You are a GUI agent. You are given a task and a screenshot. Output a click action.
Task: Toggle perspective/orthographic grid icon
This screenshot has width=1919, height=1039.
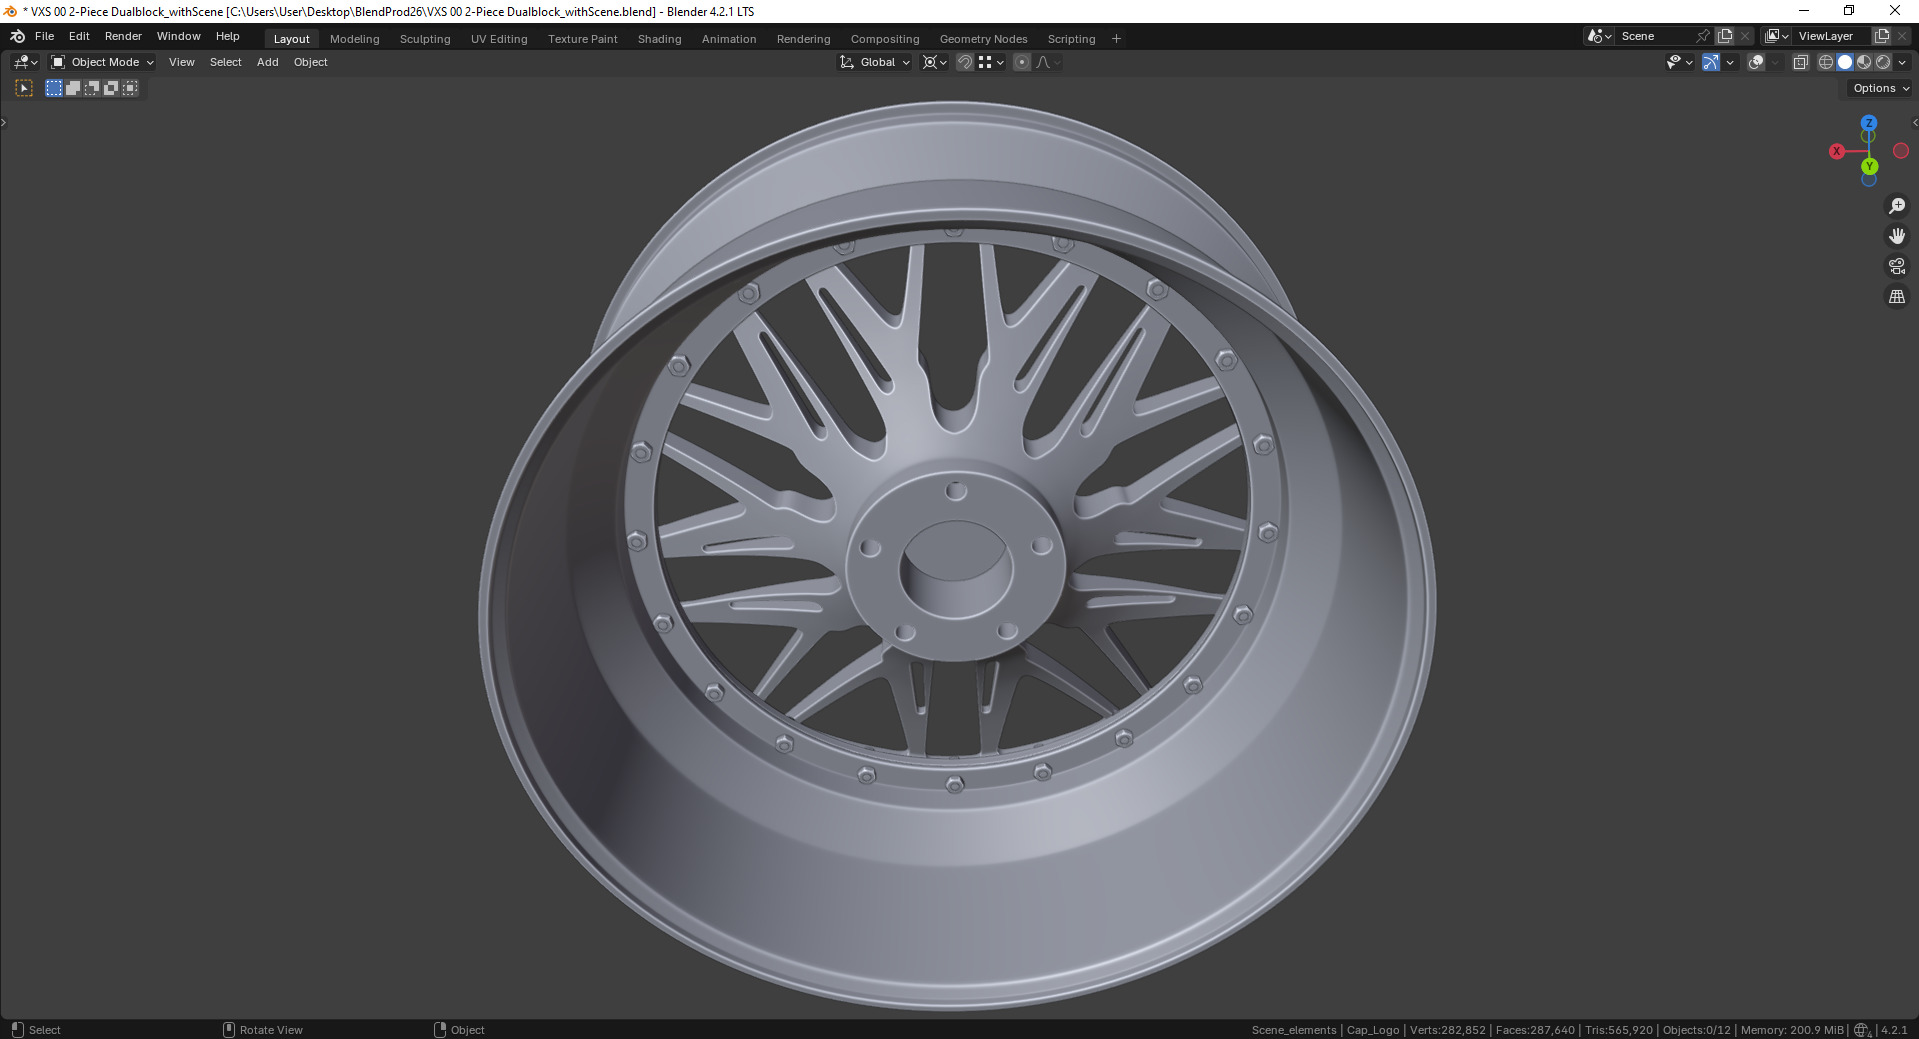[x=1896, y=296]
